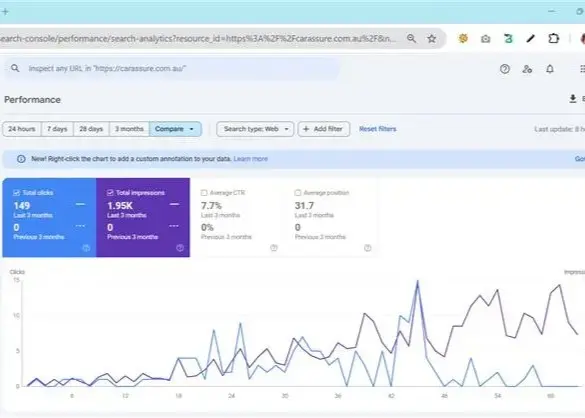Toggle the Total clicks checkbox
This screenshot has width=585, height=418.
click(16, 193)
